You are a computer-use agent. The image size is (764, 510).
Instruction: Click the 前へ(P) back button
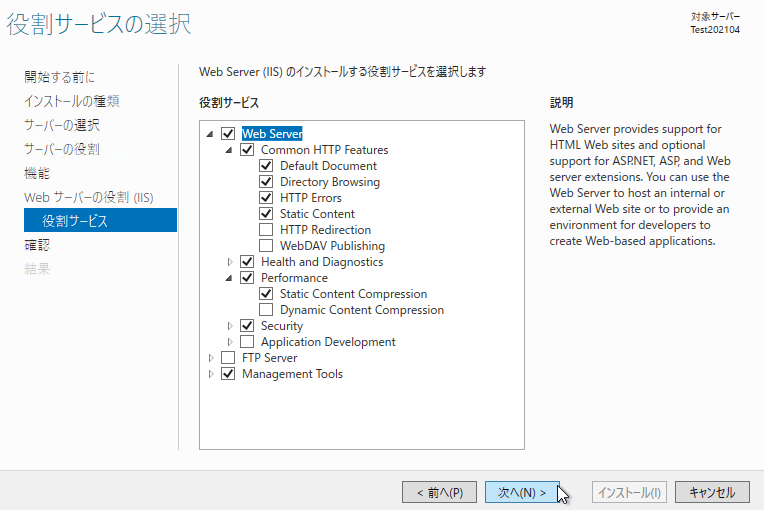439,492
